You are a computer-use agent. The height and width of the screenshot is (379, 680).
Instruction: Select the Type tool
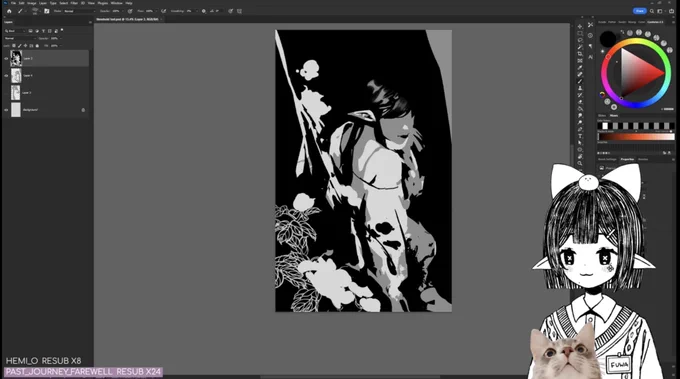click(x=580, y=136)
